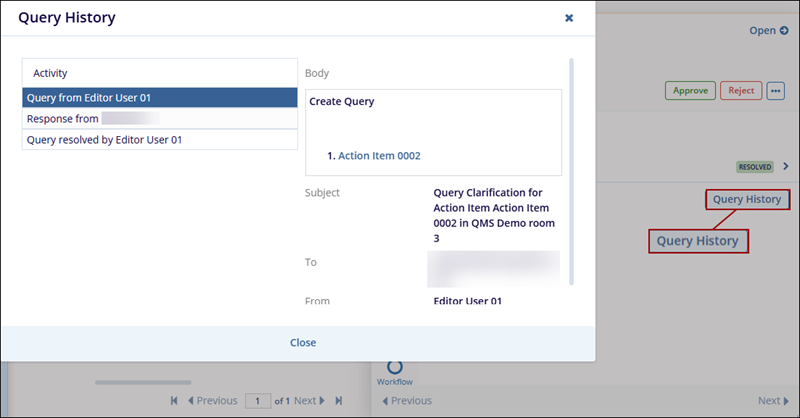Click the Query History link under the RESOLVED badge
This screenshot has height=418, width=800.
pyautogui.click(x=747, y=199)
